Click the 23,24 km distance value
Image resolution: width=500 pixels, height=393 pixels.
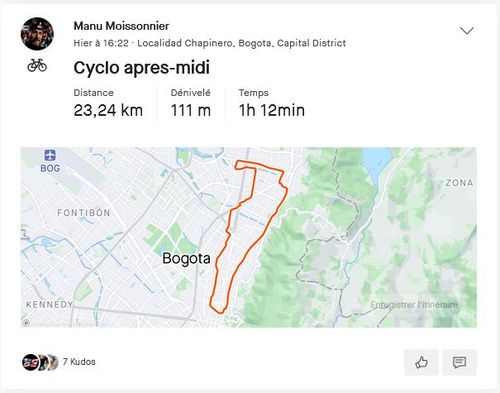coord(108,110)
